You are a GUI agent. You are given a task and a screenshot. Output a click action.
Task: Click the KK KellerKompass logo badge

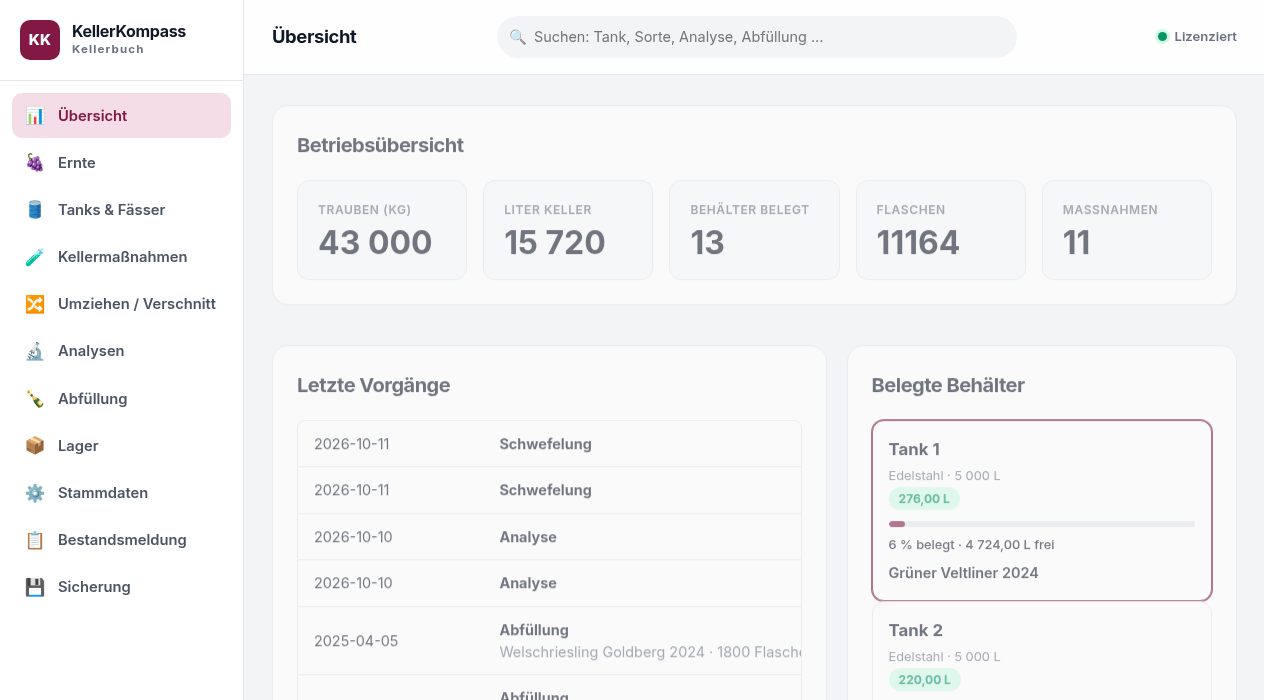pos(40,40)
